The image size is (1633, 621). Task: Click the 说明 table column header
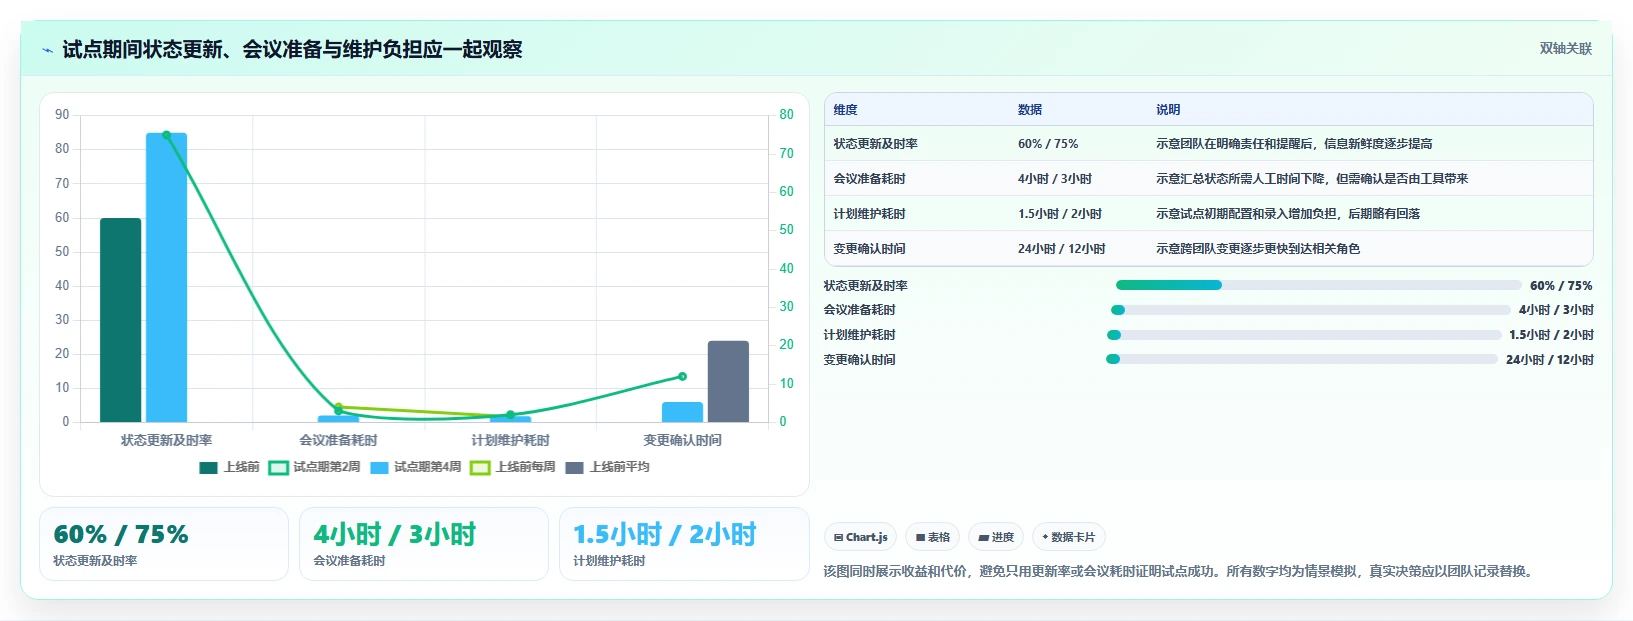pyautogui.click(x=1168, y=110)
